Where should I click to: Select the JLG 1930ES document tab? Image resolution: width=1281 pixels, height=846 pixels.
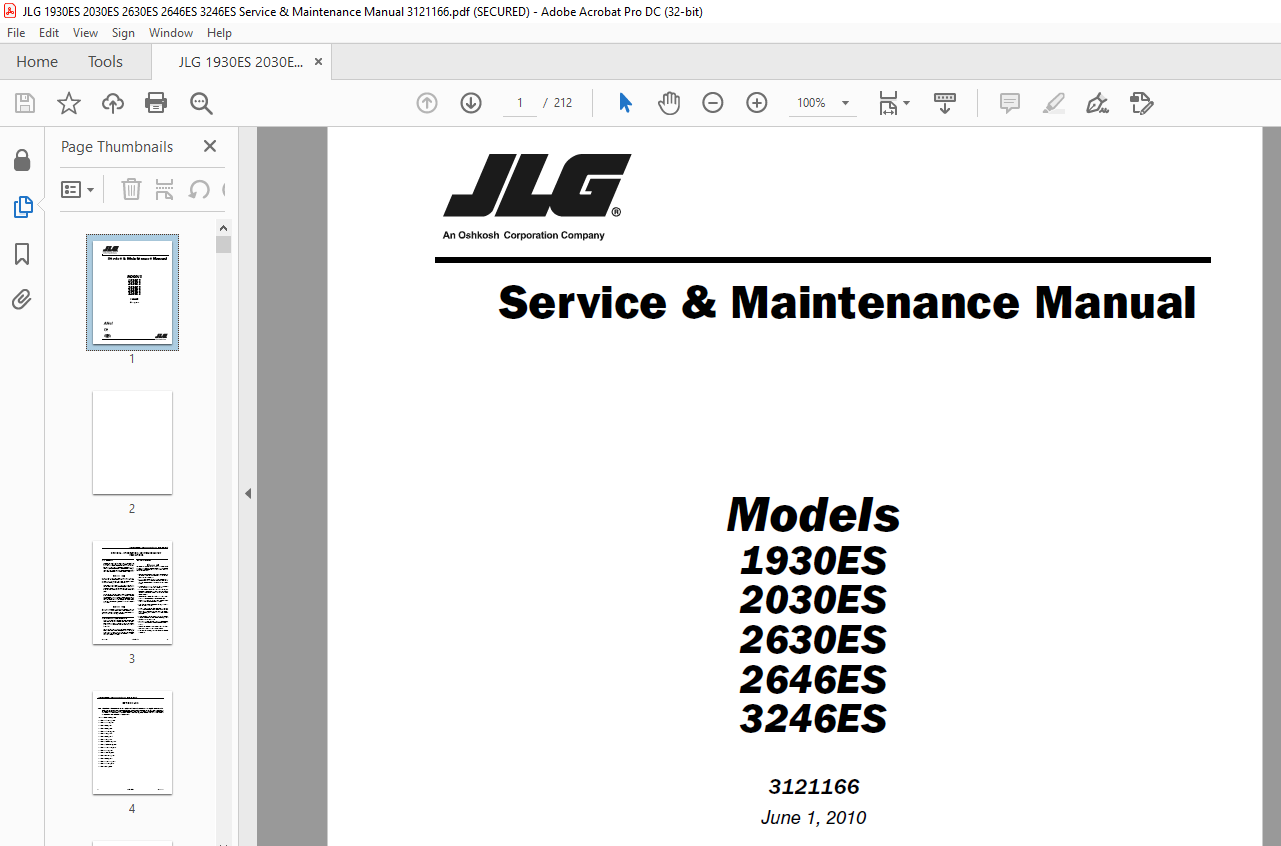(240, 62)
